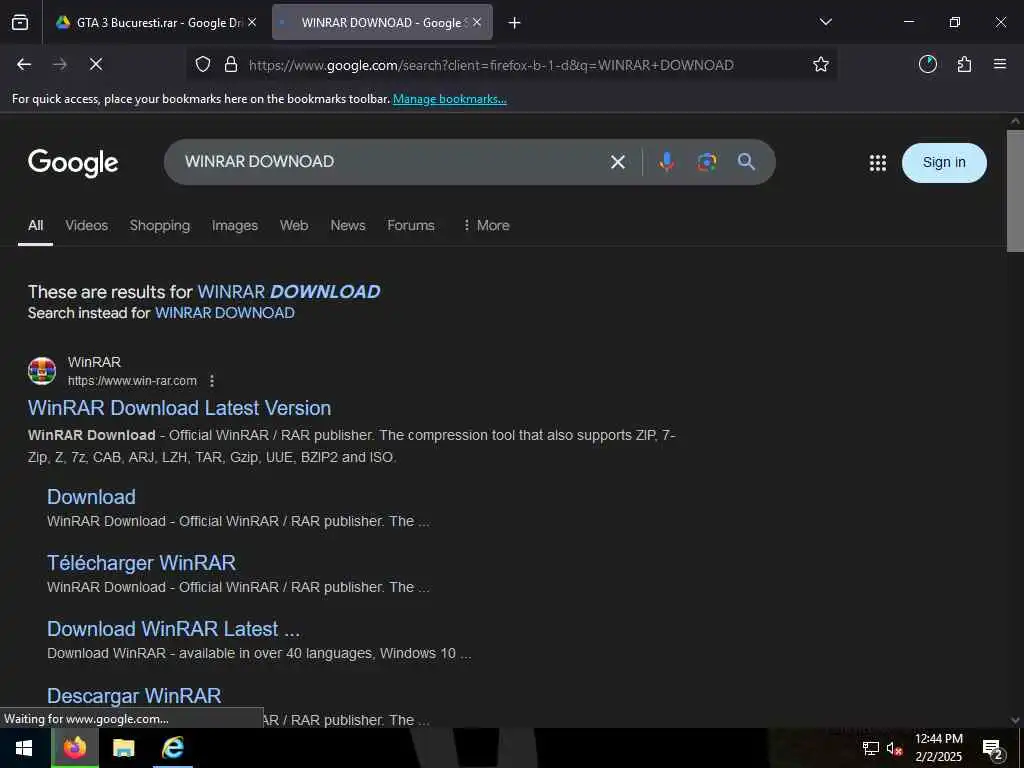Go to Google home logo
Screen dimensions: 1024x768
73,163
